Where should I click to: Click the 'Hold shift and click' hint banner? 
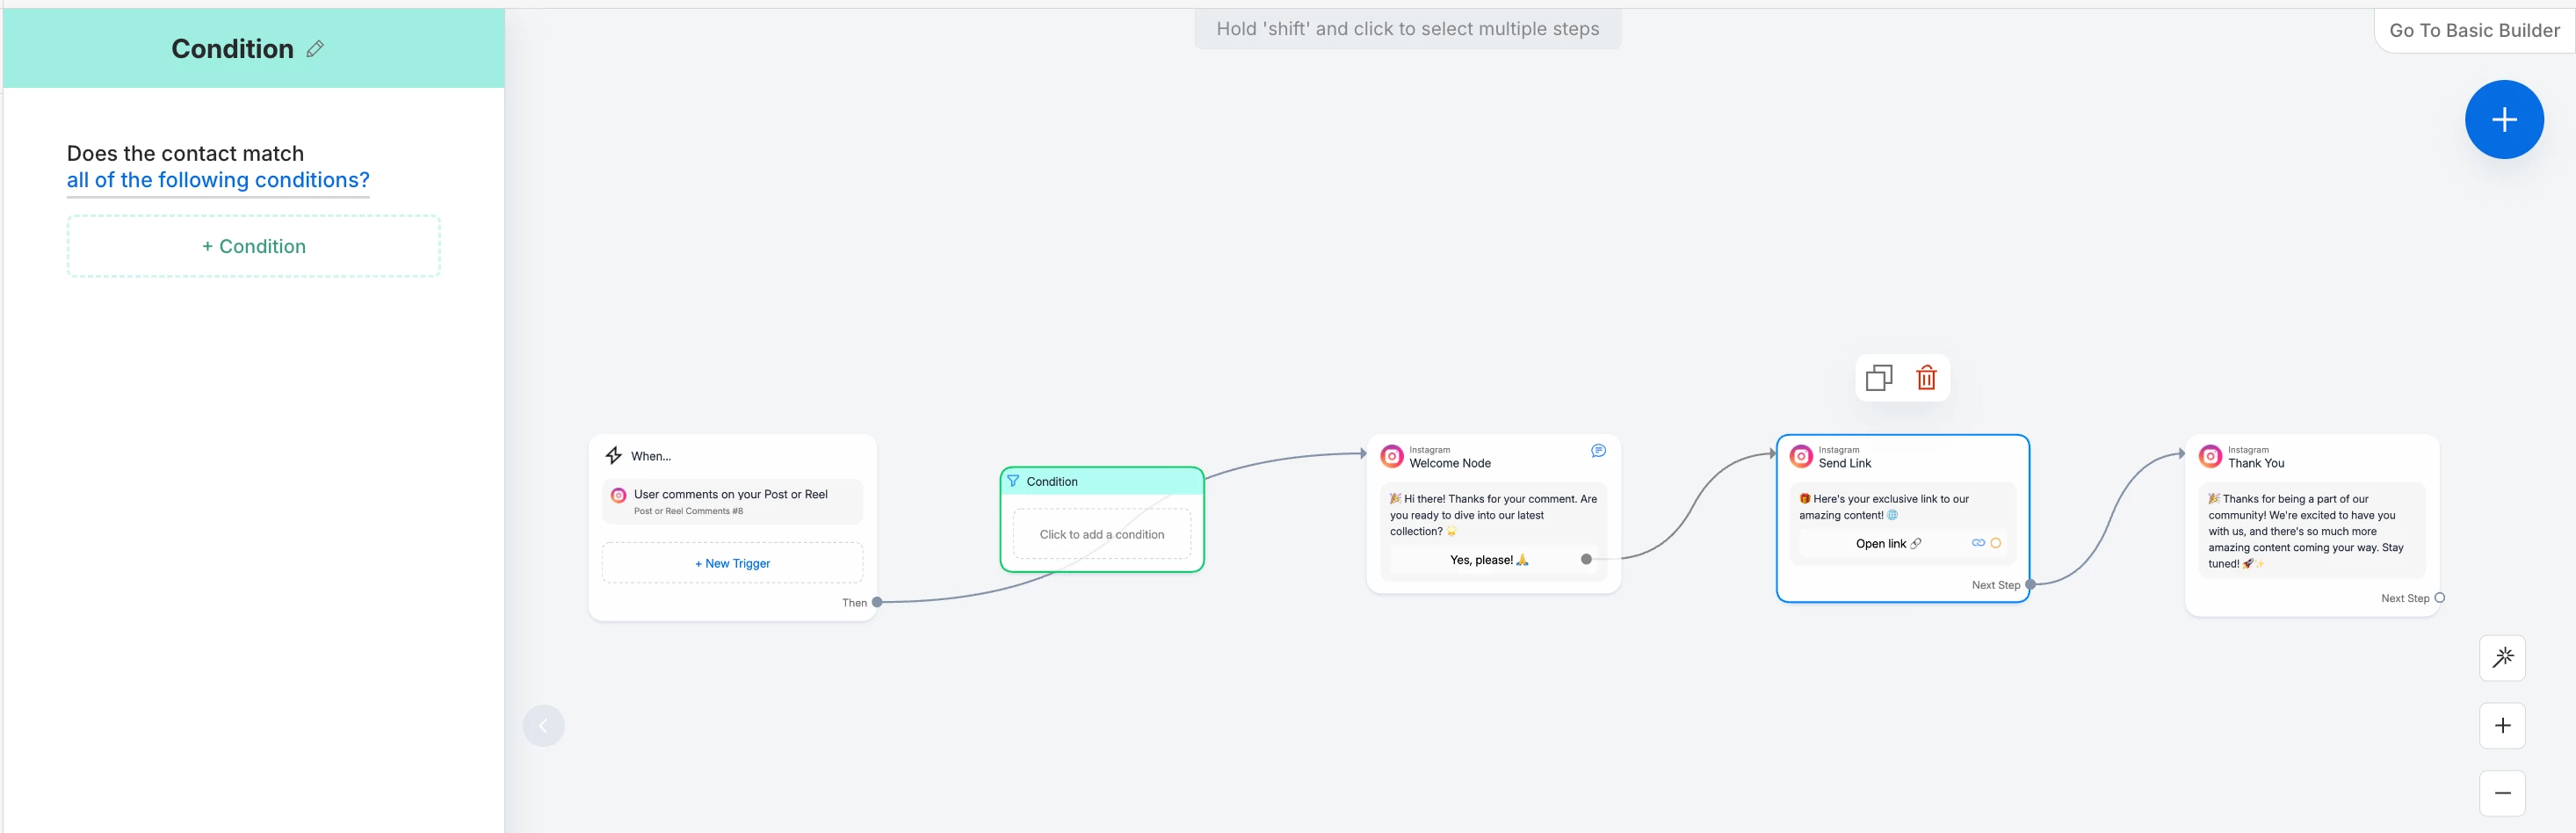point(1408,29)
